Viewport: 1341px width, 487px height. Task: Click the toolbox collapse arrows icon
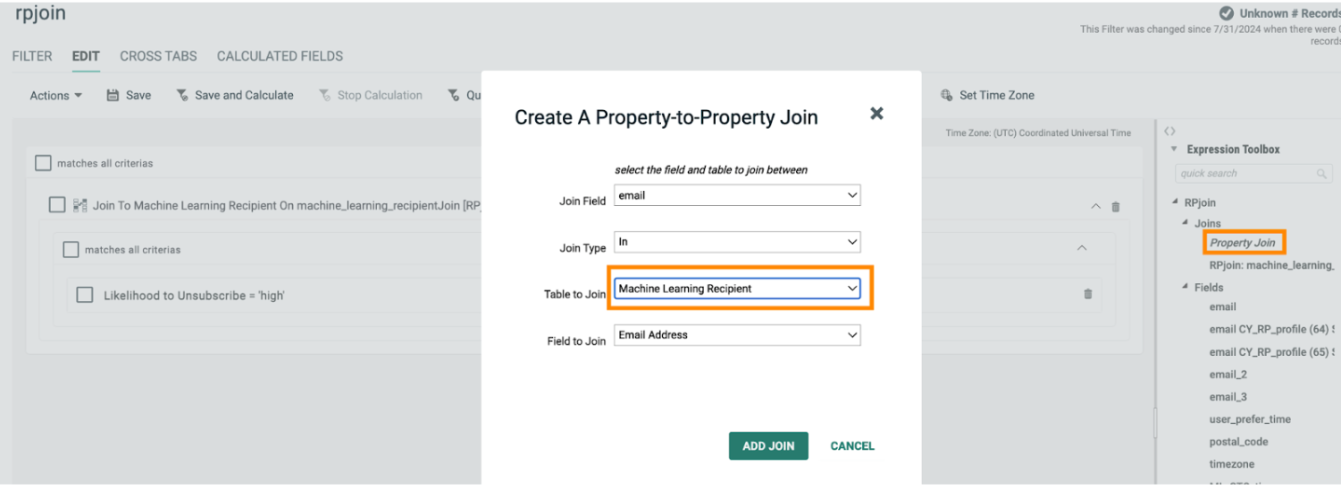point(1170,131)
